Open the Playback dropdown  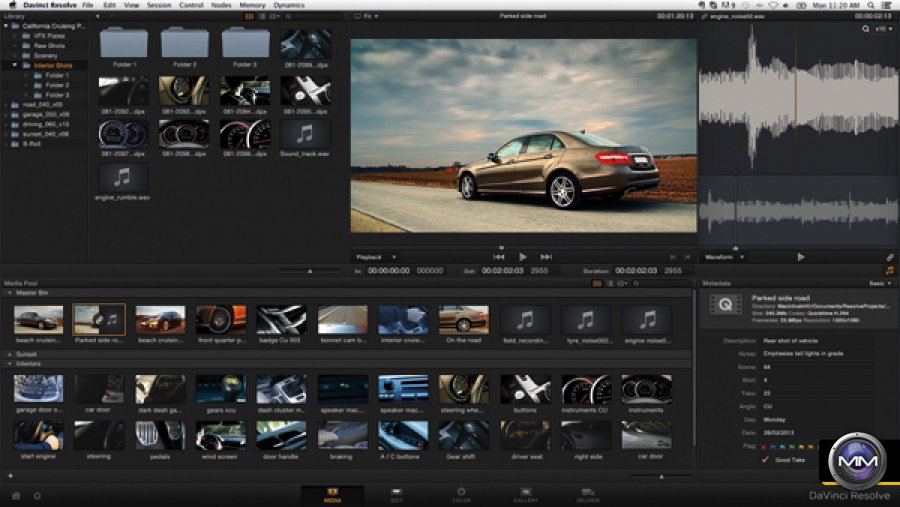point(377,257)
